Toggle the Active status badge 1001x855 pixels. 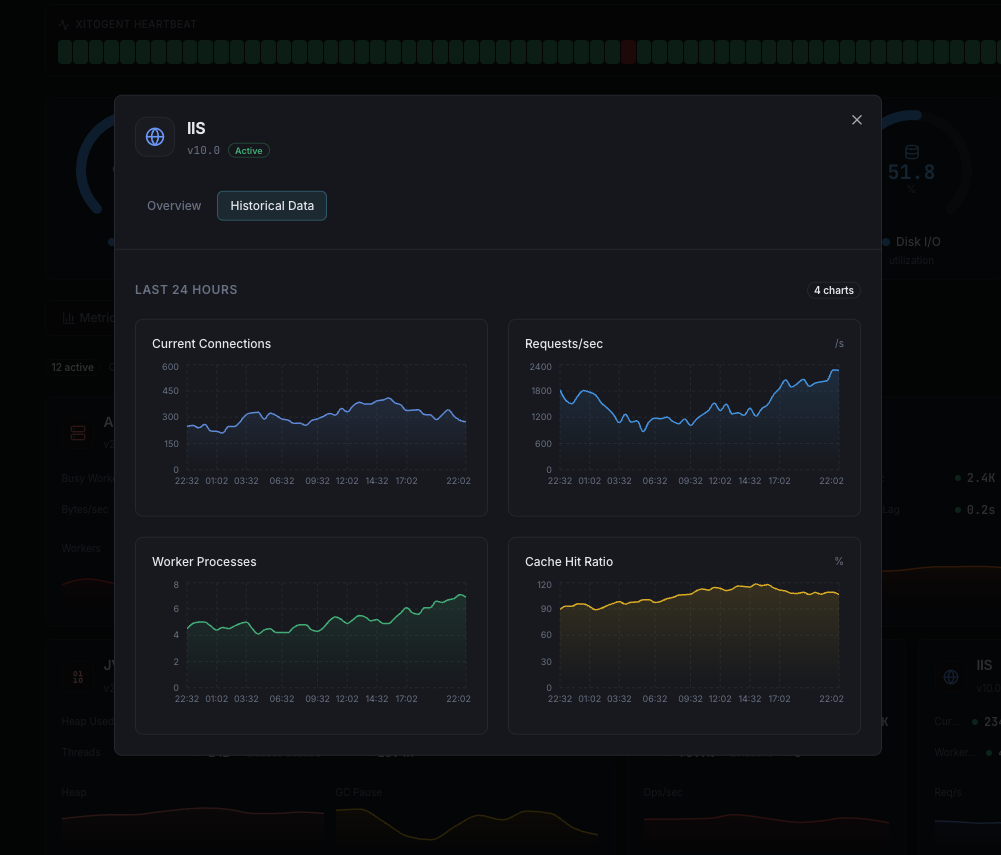click(248, 150)
